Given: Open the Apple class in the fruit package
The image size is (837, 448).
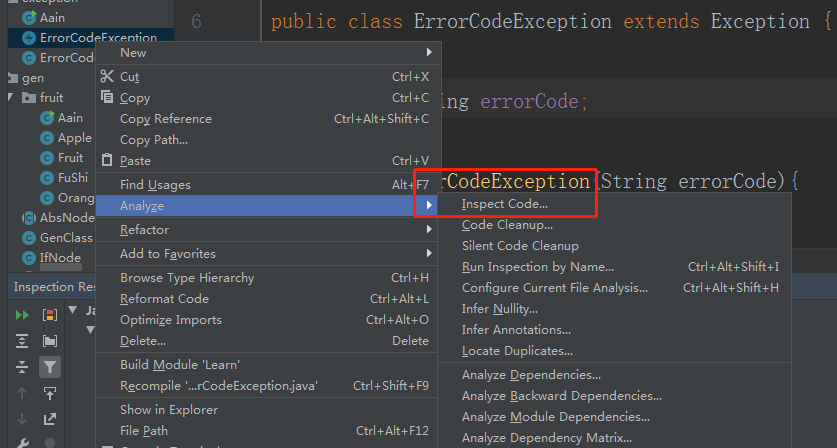Looking at the screenshot, I should tap(74, 138).
